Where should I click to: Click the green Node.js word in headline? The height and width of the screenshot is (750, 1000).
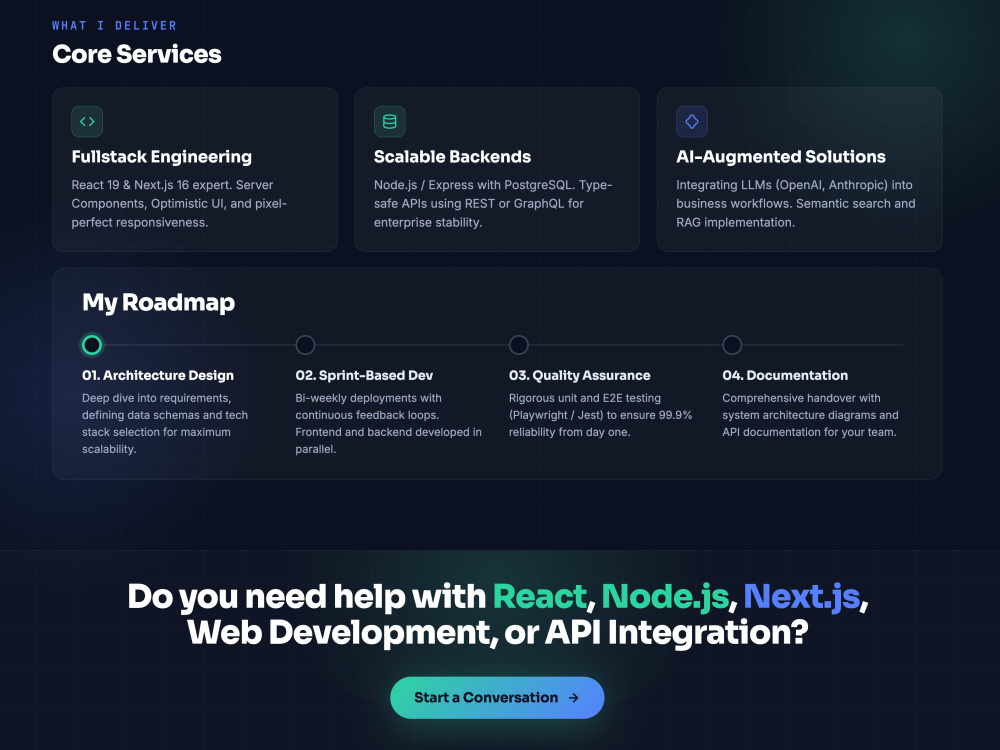[x=665, y=598]
